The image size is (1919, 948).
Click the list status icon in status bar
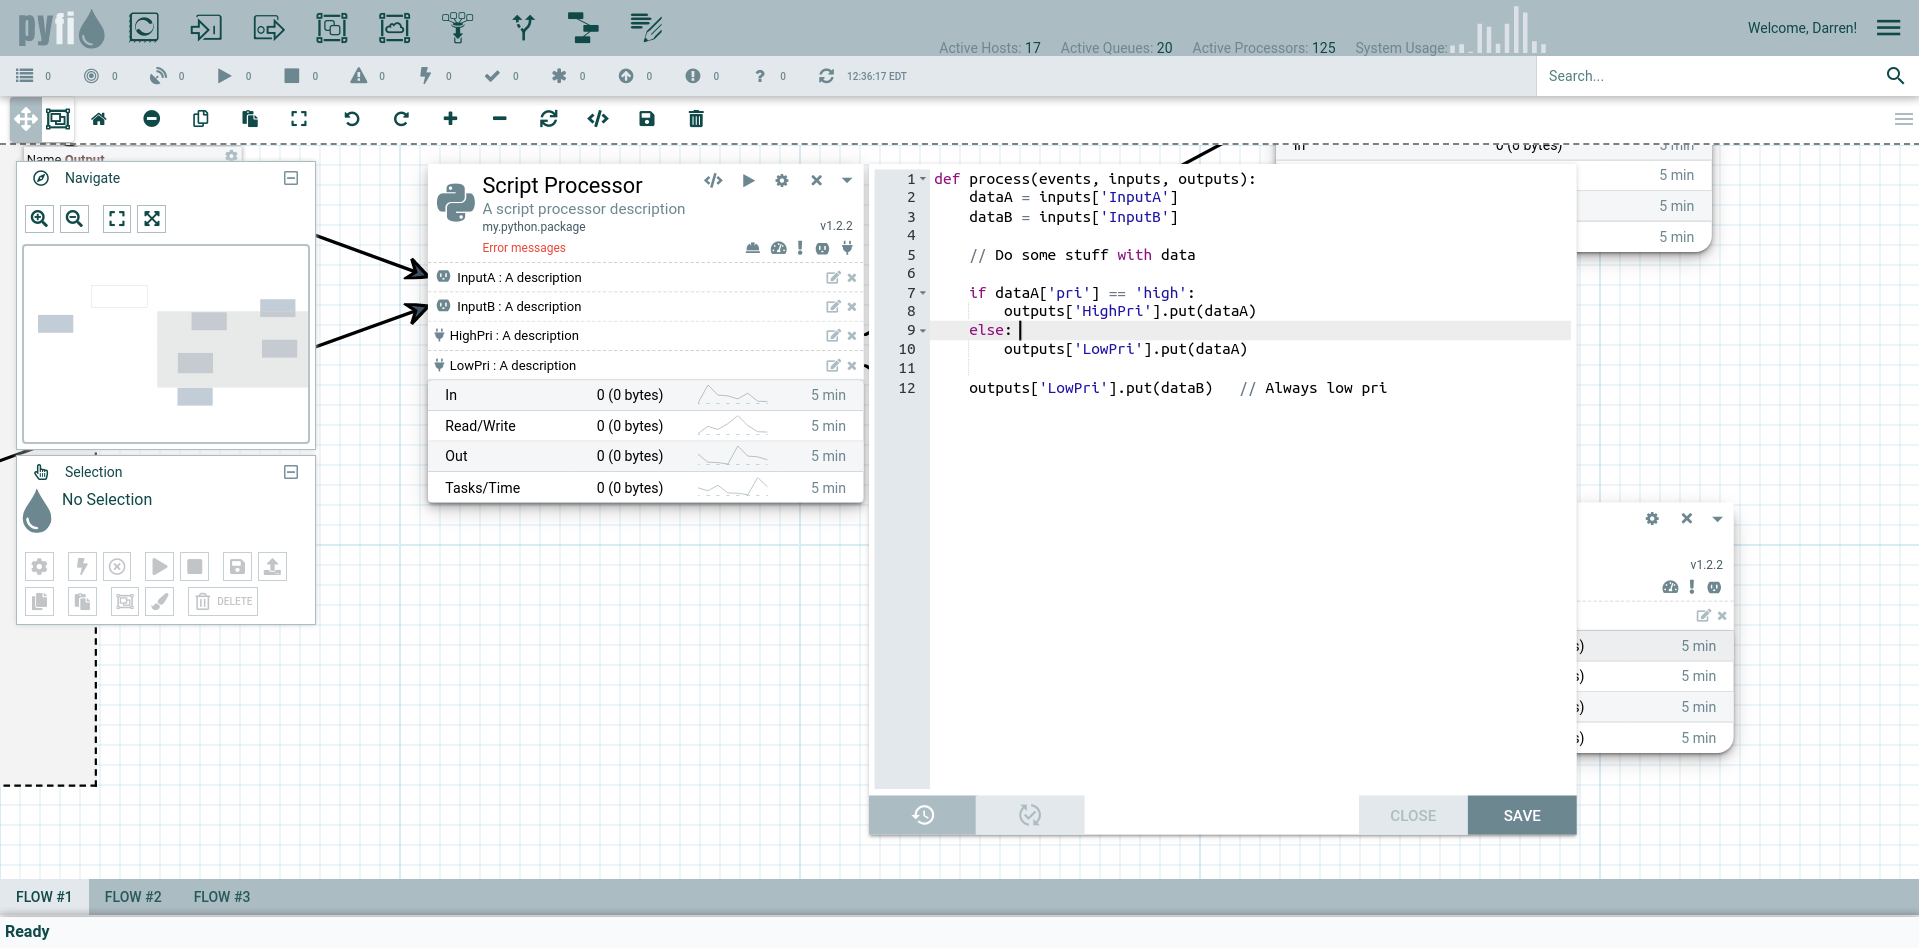click(x=25, y=76)
